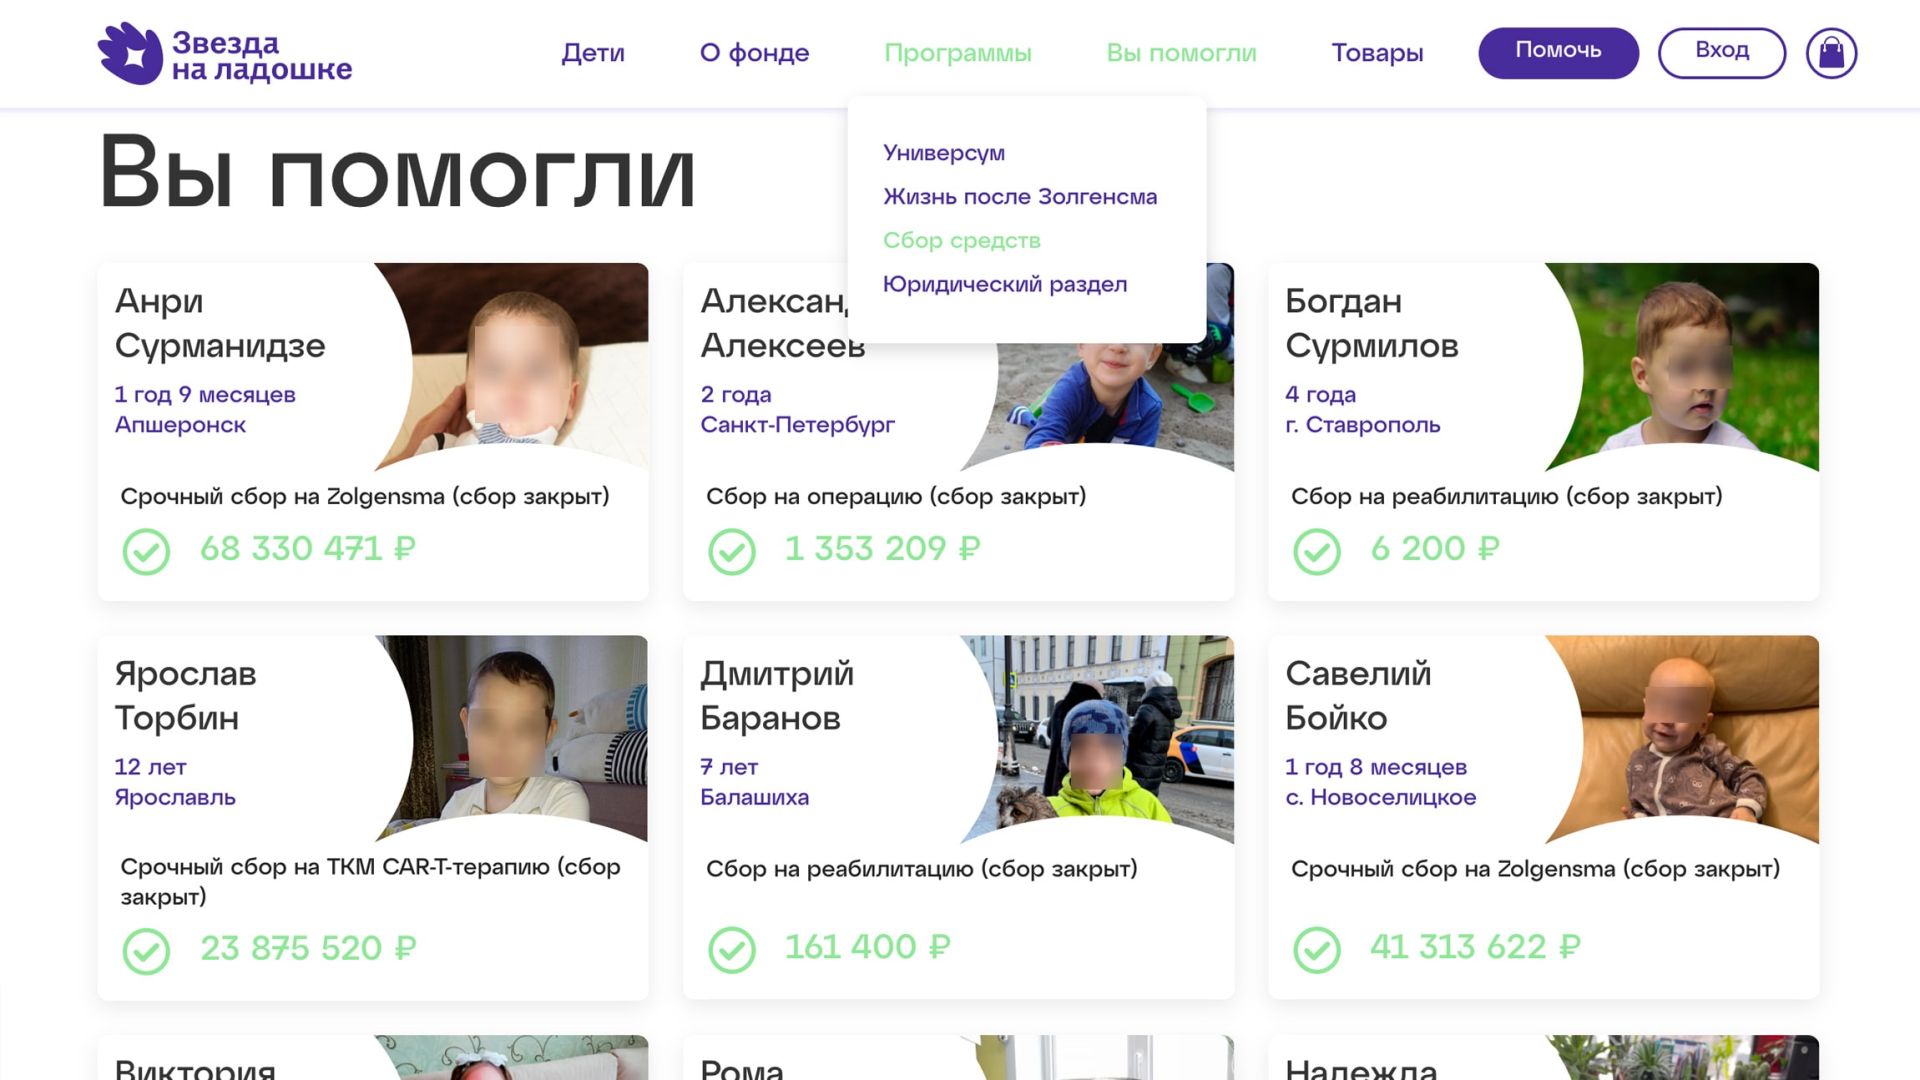Click the star-in-hand logo icon
The height and width of the screenshot is (1080, 1920).
pos(130,54)
